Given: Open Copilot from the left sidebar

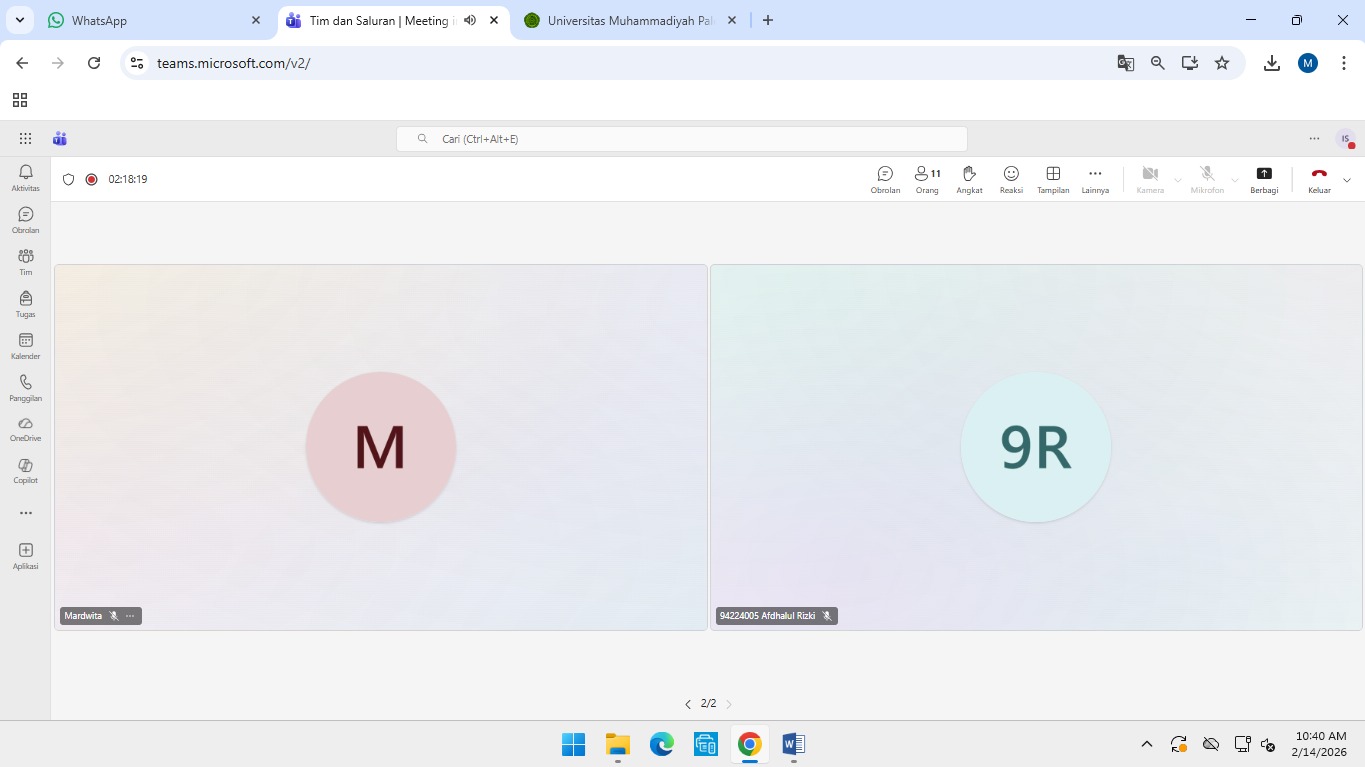Looking at the screenshot, I should [x=26, y=470].
